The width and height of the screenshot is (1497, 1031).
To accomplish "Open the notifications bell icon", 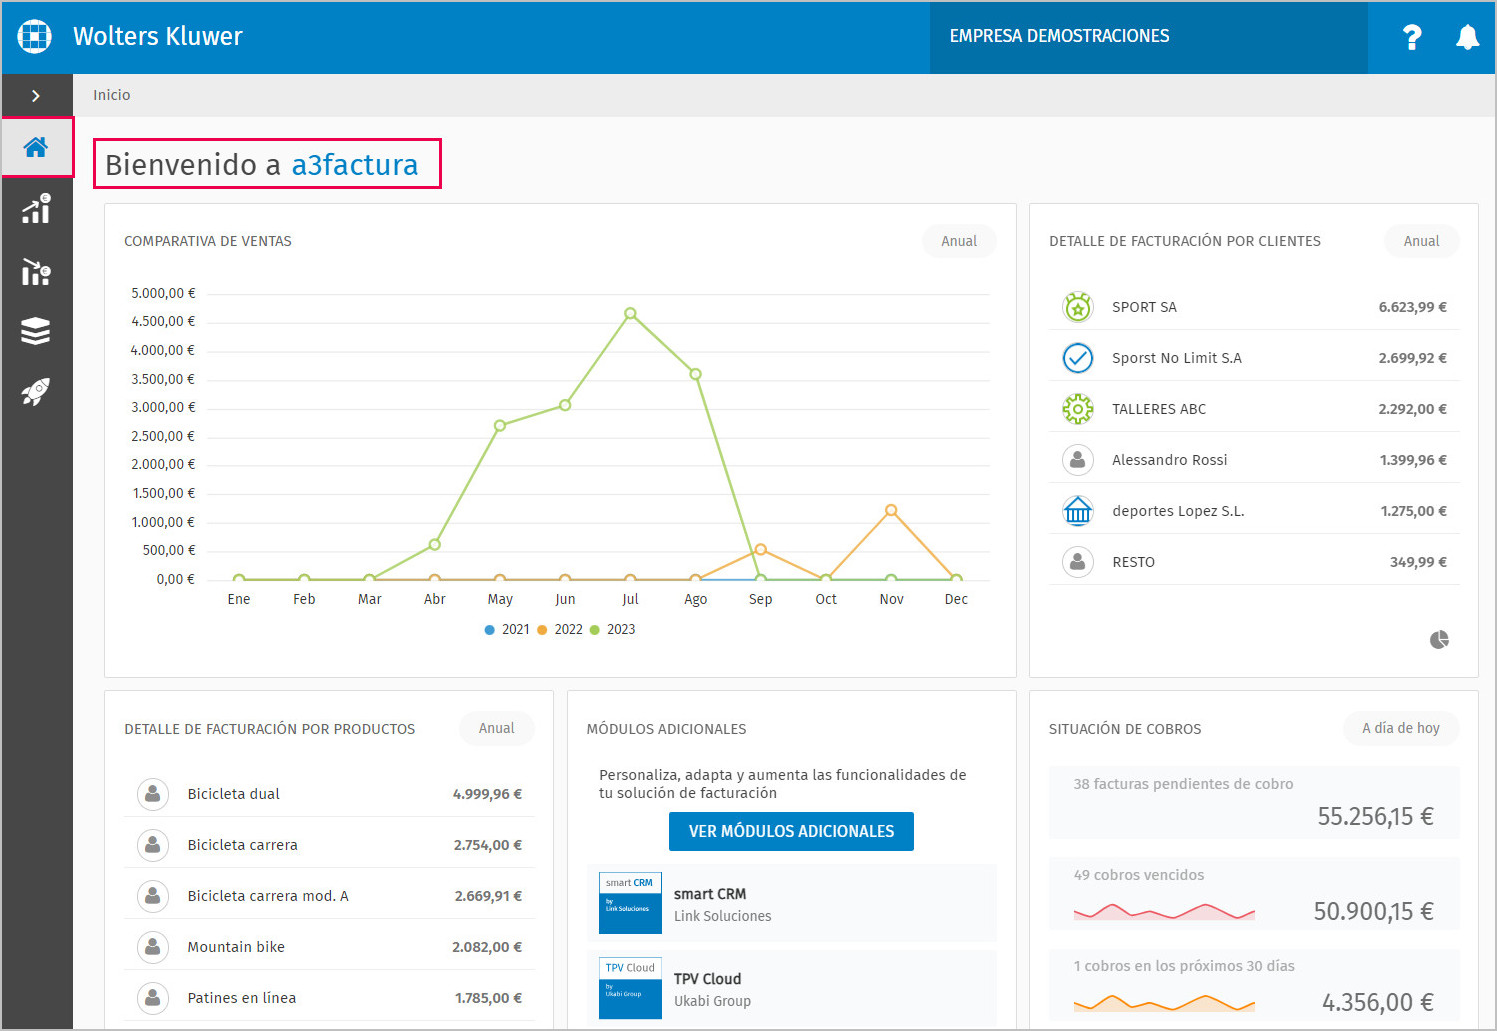I will point(1467,37).
